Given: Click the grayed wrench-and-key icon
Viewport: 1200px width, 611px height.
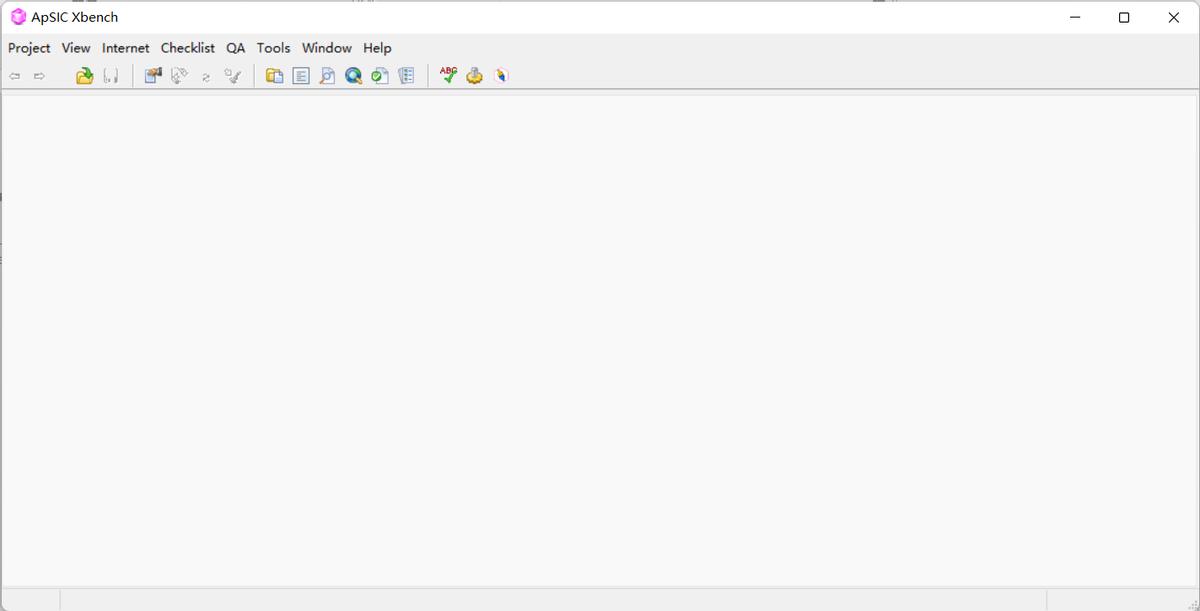Looking at the screenshot, I should (x=233, y=76).
